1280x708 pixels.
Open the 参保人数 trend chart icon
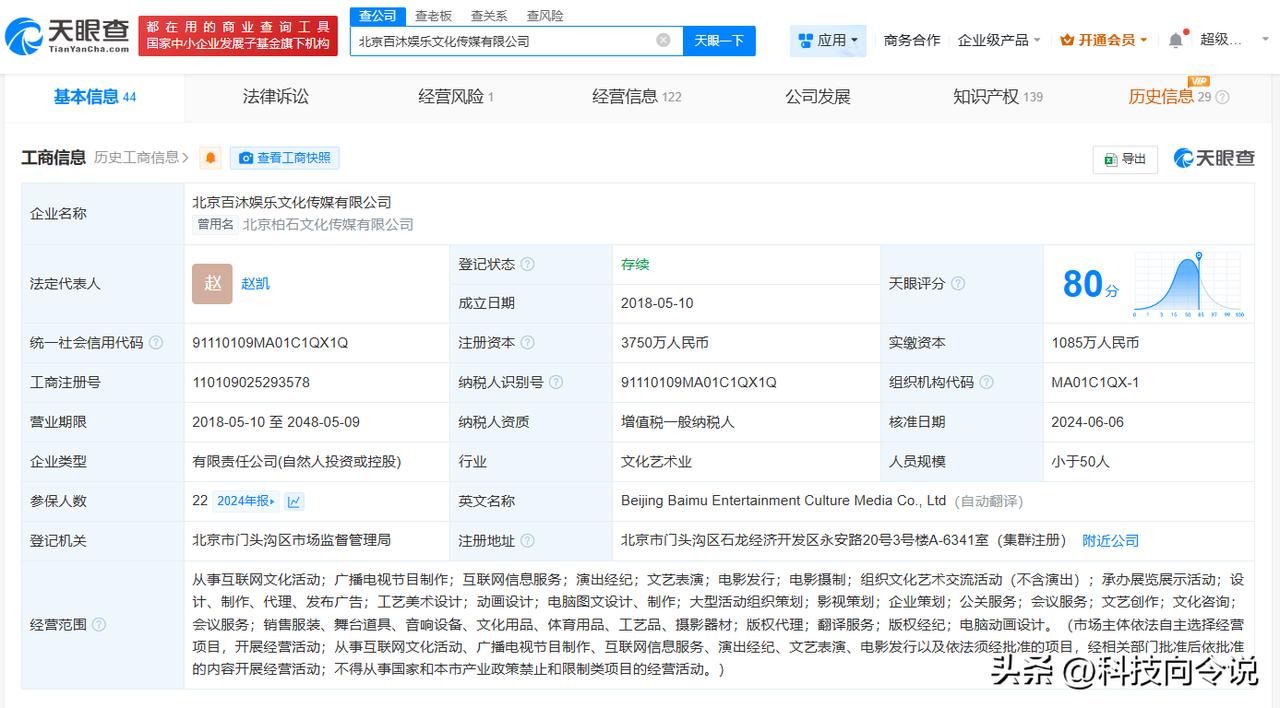coord(294,501)
